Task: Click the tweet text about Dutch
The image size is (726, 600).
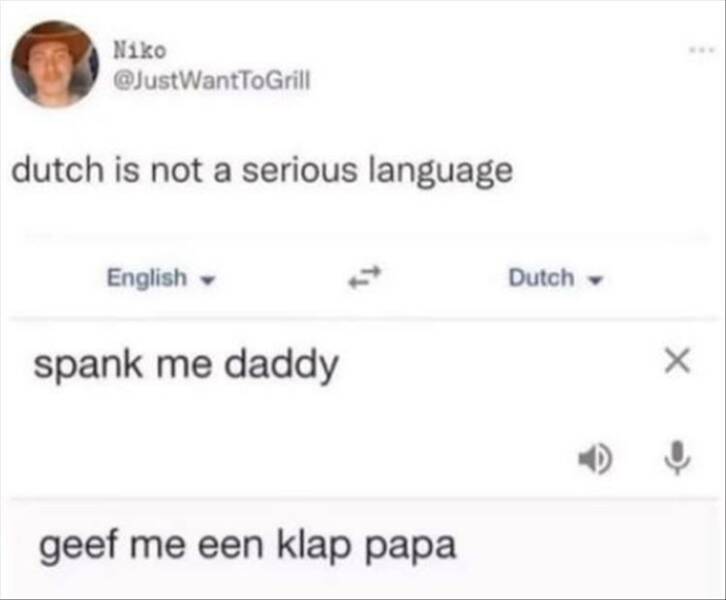Action: click(261, 171)
